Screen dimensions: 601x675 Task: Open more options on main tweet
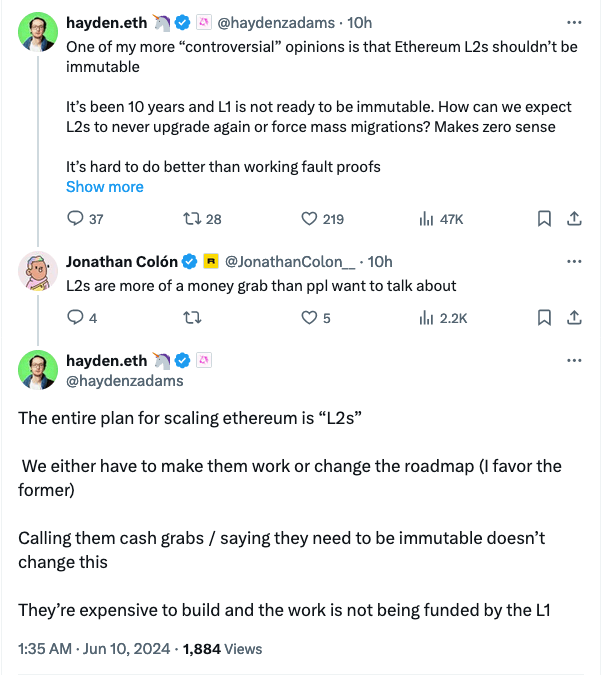(574, 360)
